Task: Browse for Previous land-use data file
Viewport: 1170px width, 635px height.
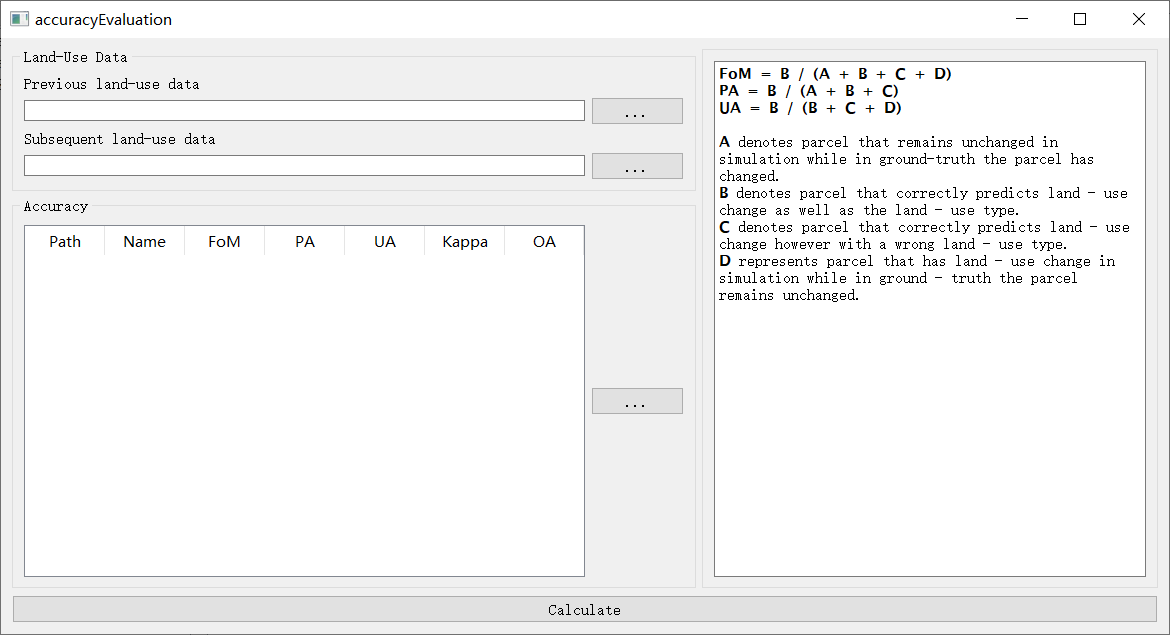Action: click(637, 111)
